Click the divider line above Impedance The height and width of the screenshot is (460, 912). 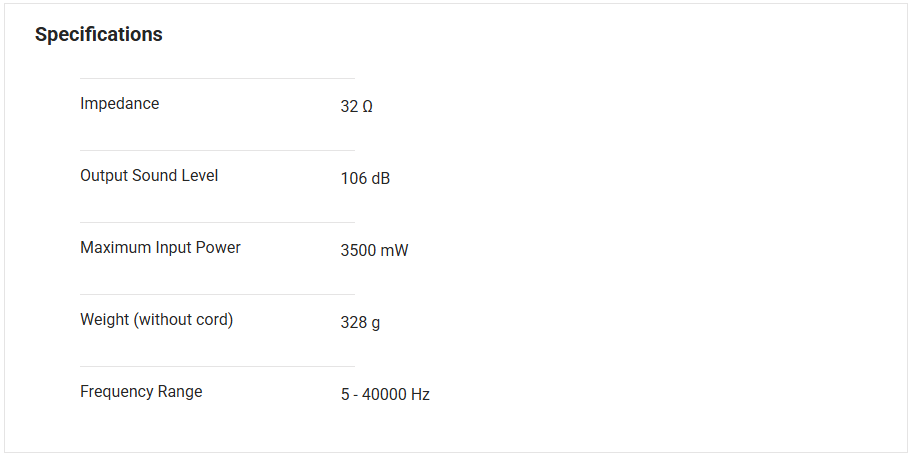[x=217, y=78]
